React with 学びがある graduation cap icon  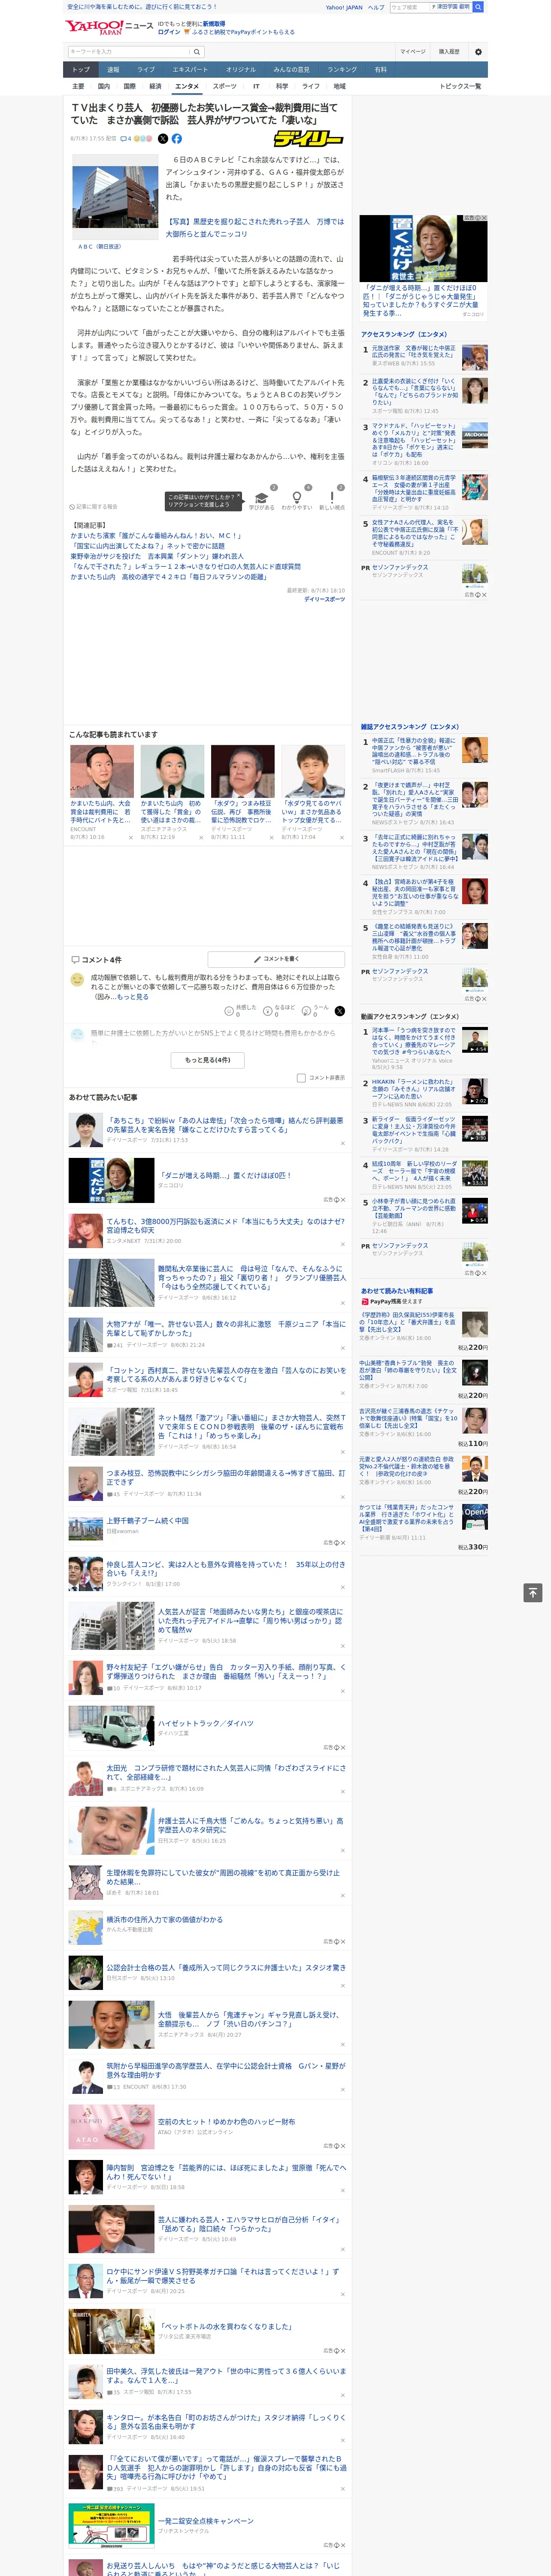point(262,498)
